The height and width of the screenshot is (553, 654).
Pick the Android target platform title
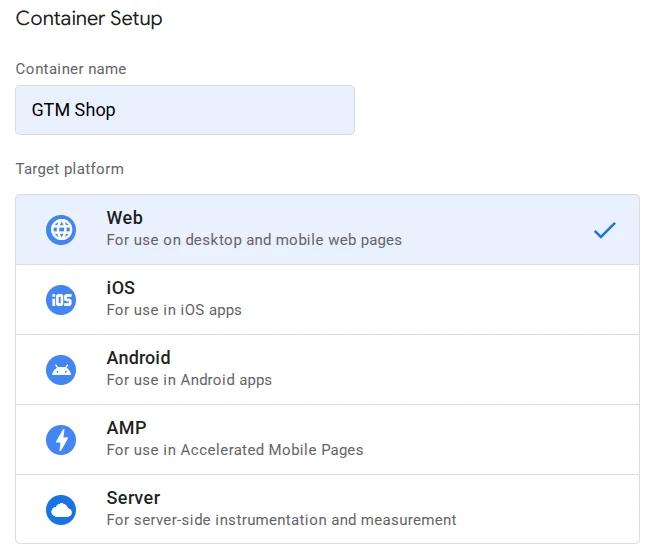point(138,358)
